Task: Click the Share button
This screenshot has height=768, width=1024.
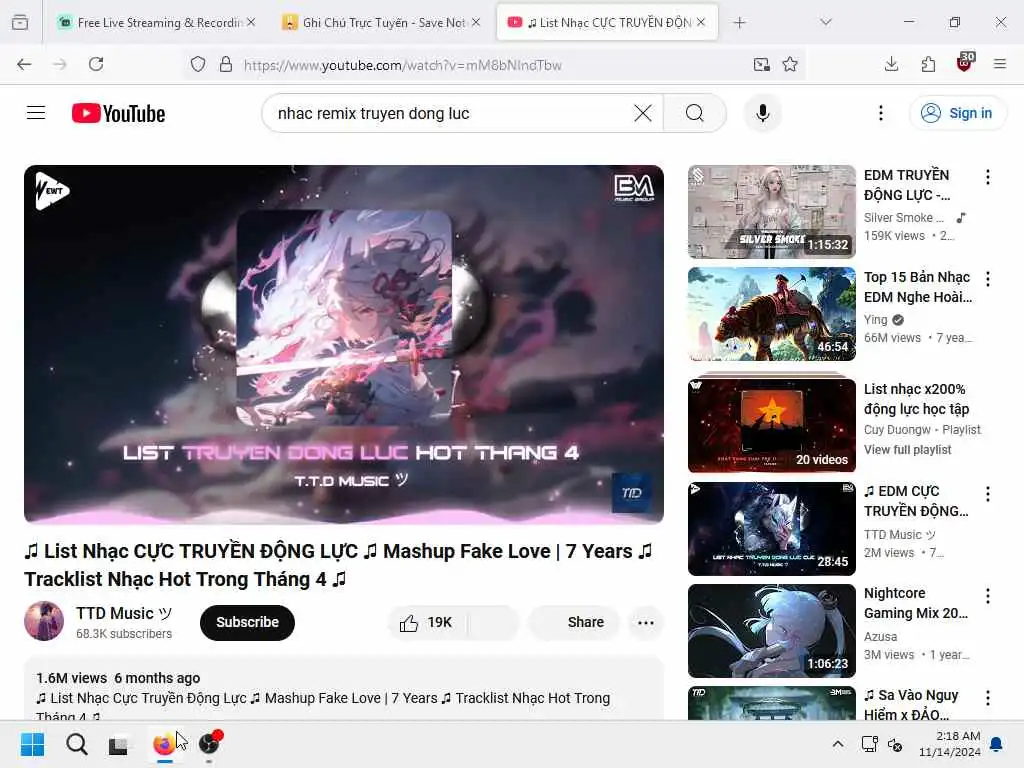Action: coord(575,622)
